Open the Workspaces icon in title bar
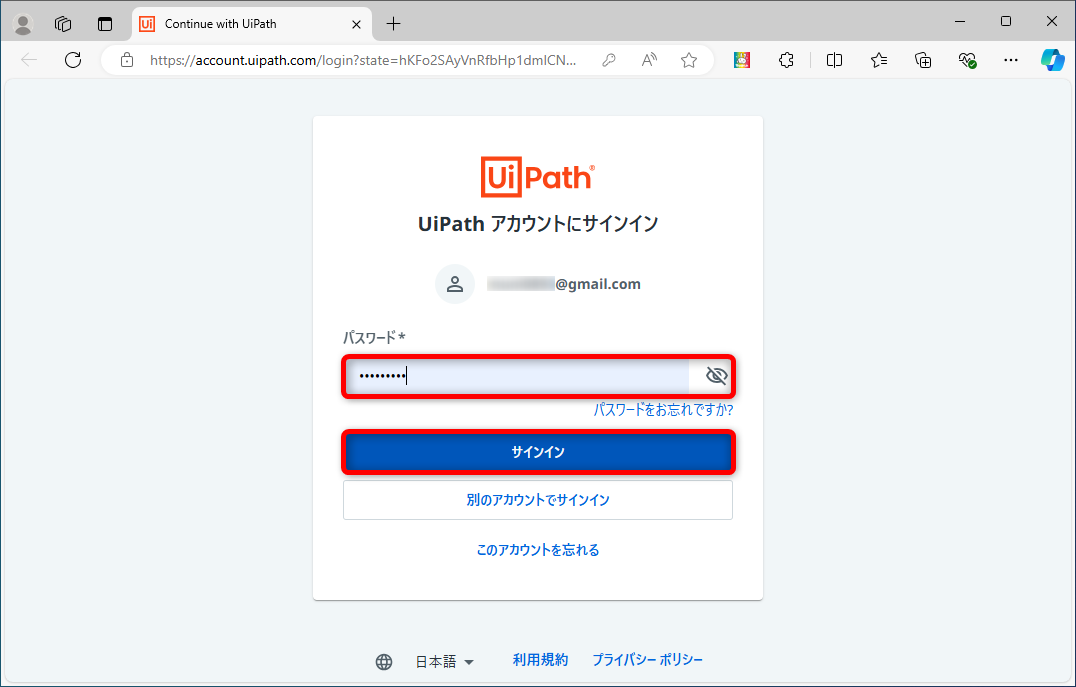 pyautogui.click(x=63, y=24)
